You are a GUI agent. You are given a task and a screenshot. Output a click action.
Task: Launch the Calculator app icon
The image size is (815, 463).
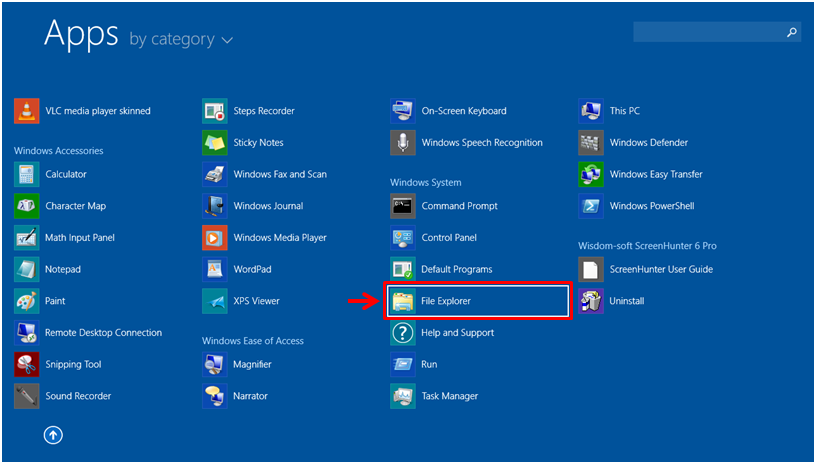(x=27, y=174)
